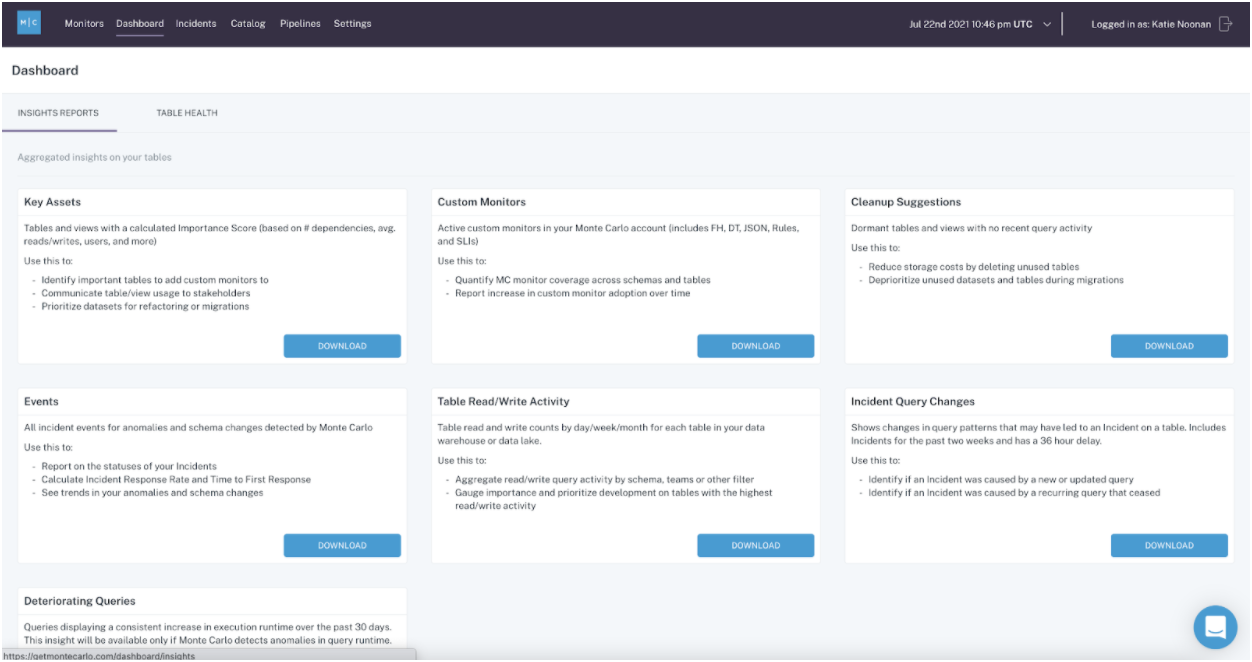Screen dimensions: 1252x662
Task: Click the Table Read/Write Activity card title
Action: 504,401
